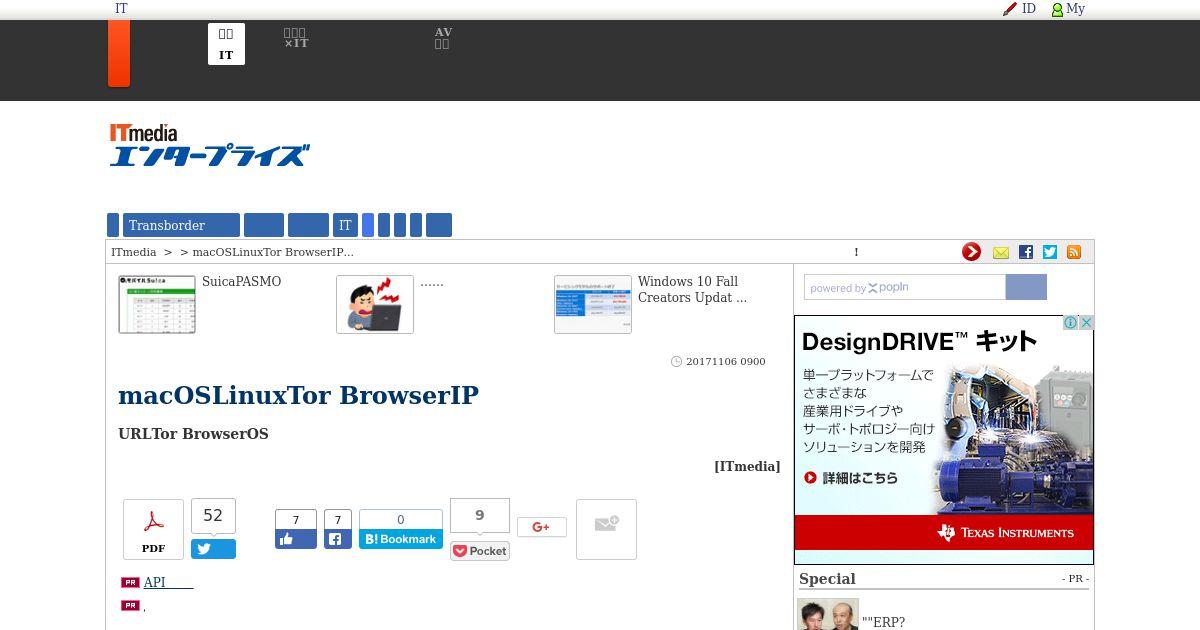Click the orange block in the dark header
Image resolution: width=1200 pixels, height=630 pixels.
pos(119,53)
